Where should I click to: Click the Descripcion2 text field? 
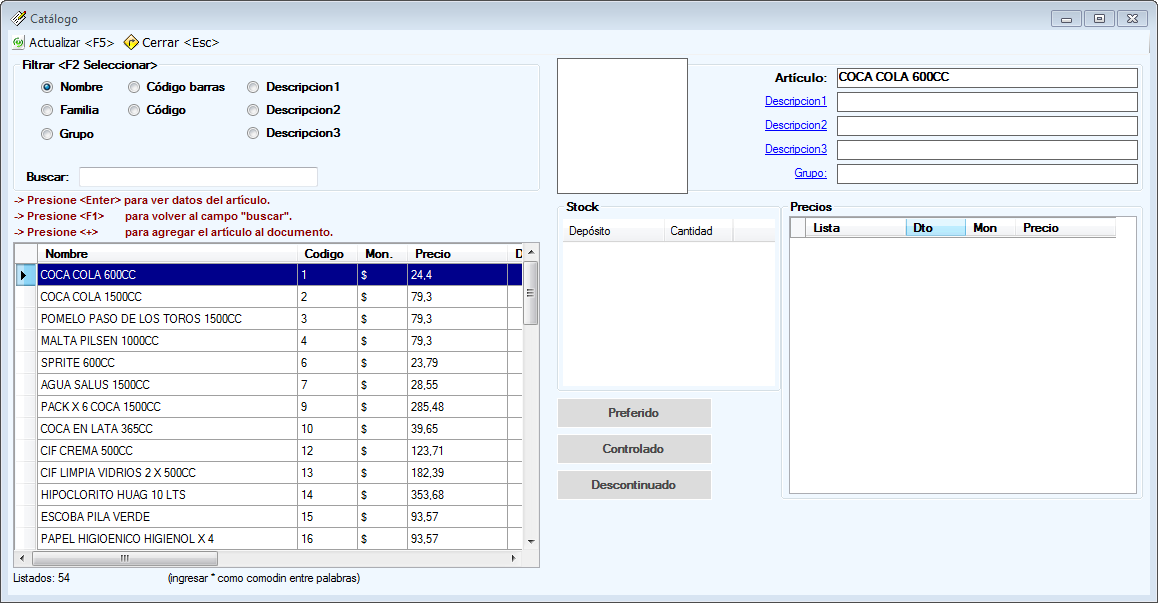pos(987,126)
